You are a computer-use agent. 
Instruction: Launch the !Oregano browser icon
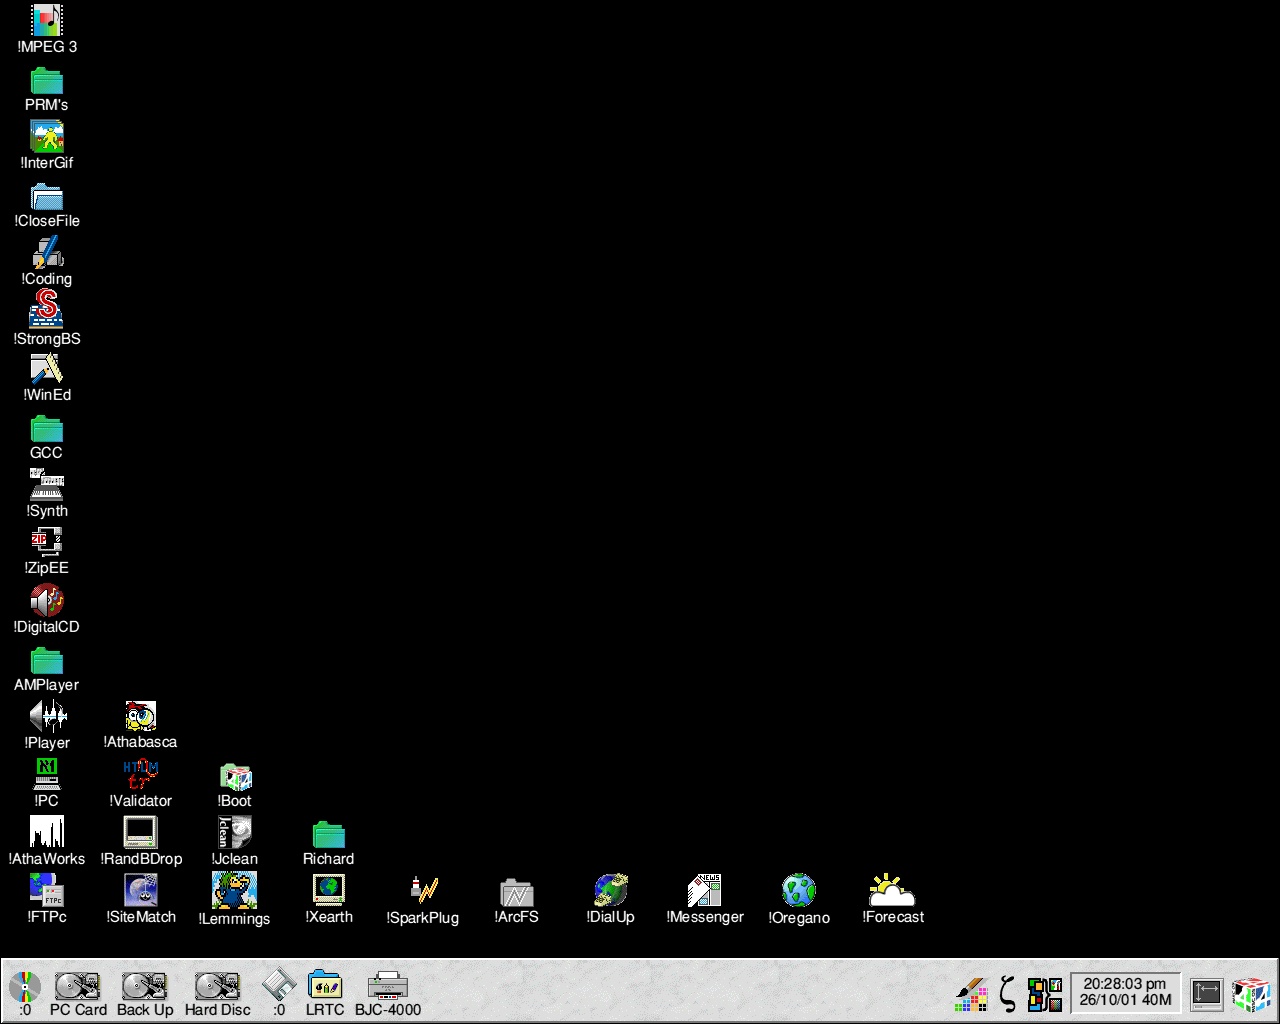point(799,900)
